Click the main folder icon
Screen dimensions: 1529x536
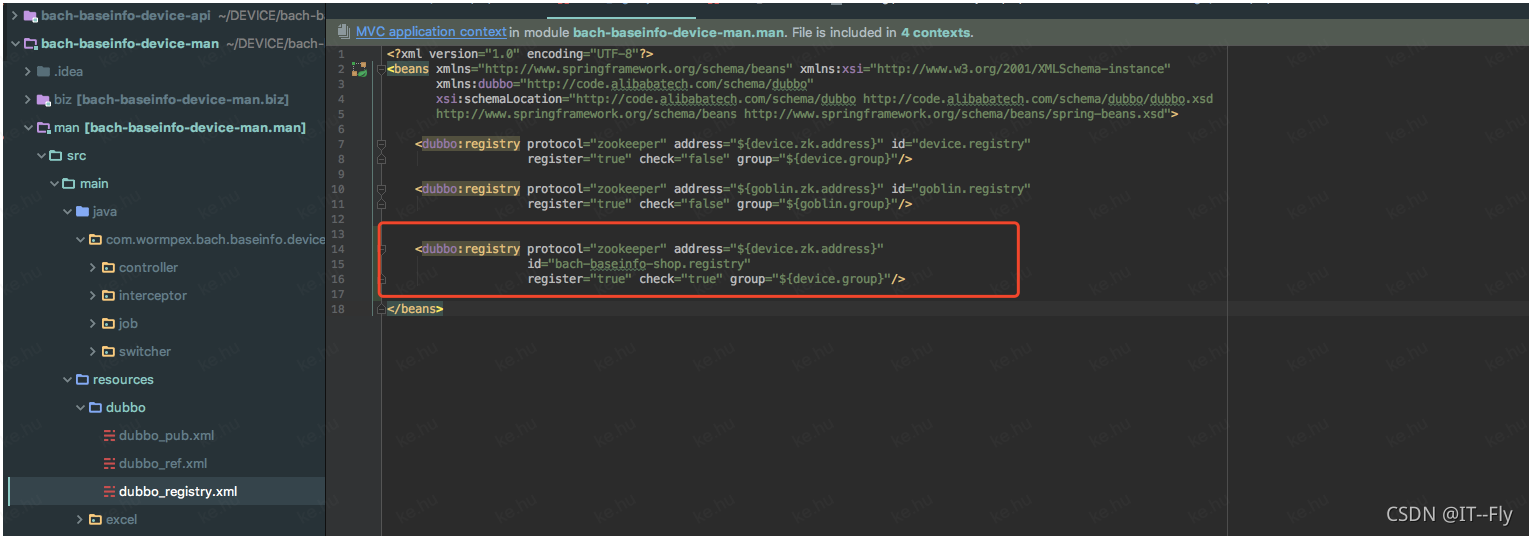point(68,184)
